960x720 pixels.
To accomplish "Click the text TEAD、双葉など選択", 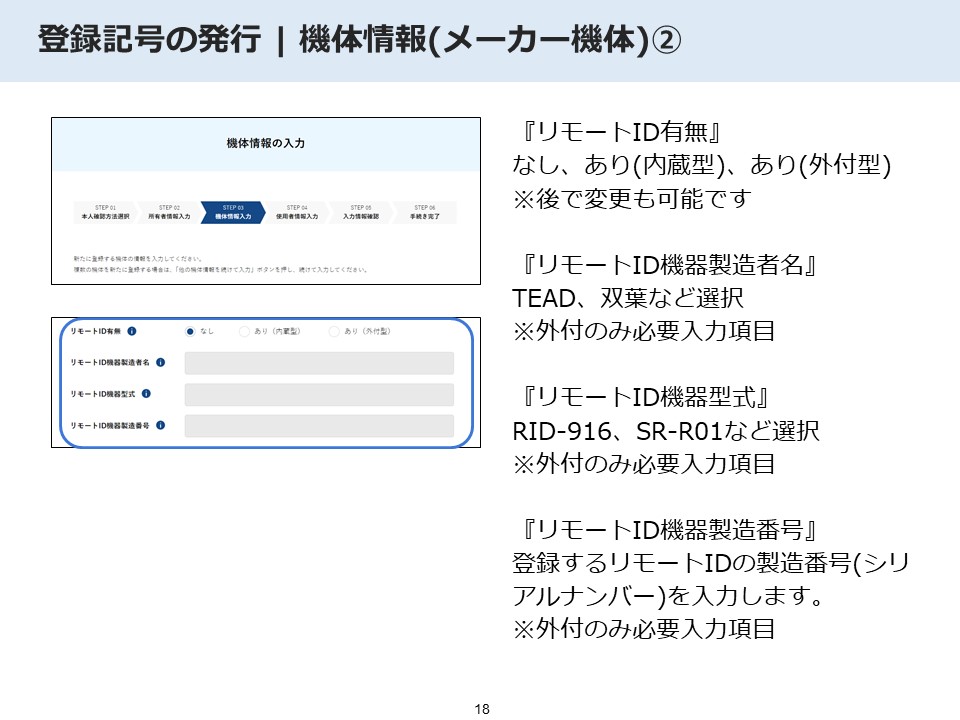I will pyautogui.click(x=628, y=298).
